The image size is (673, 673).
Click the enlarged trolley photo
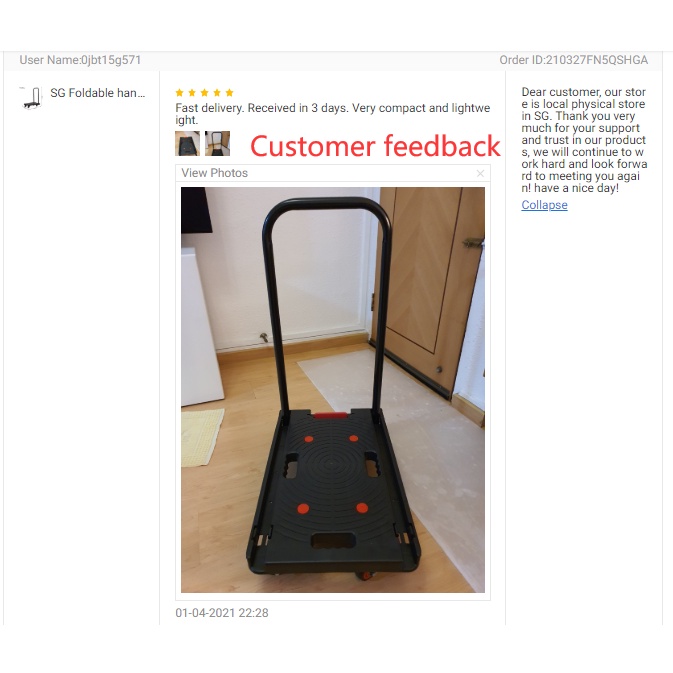click(x=333, y=390)
